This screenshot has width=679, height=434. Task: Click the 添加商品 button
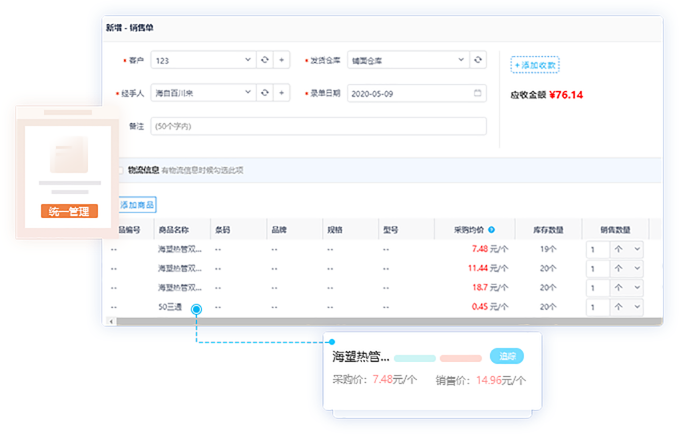138,204
